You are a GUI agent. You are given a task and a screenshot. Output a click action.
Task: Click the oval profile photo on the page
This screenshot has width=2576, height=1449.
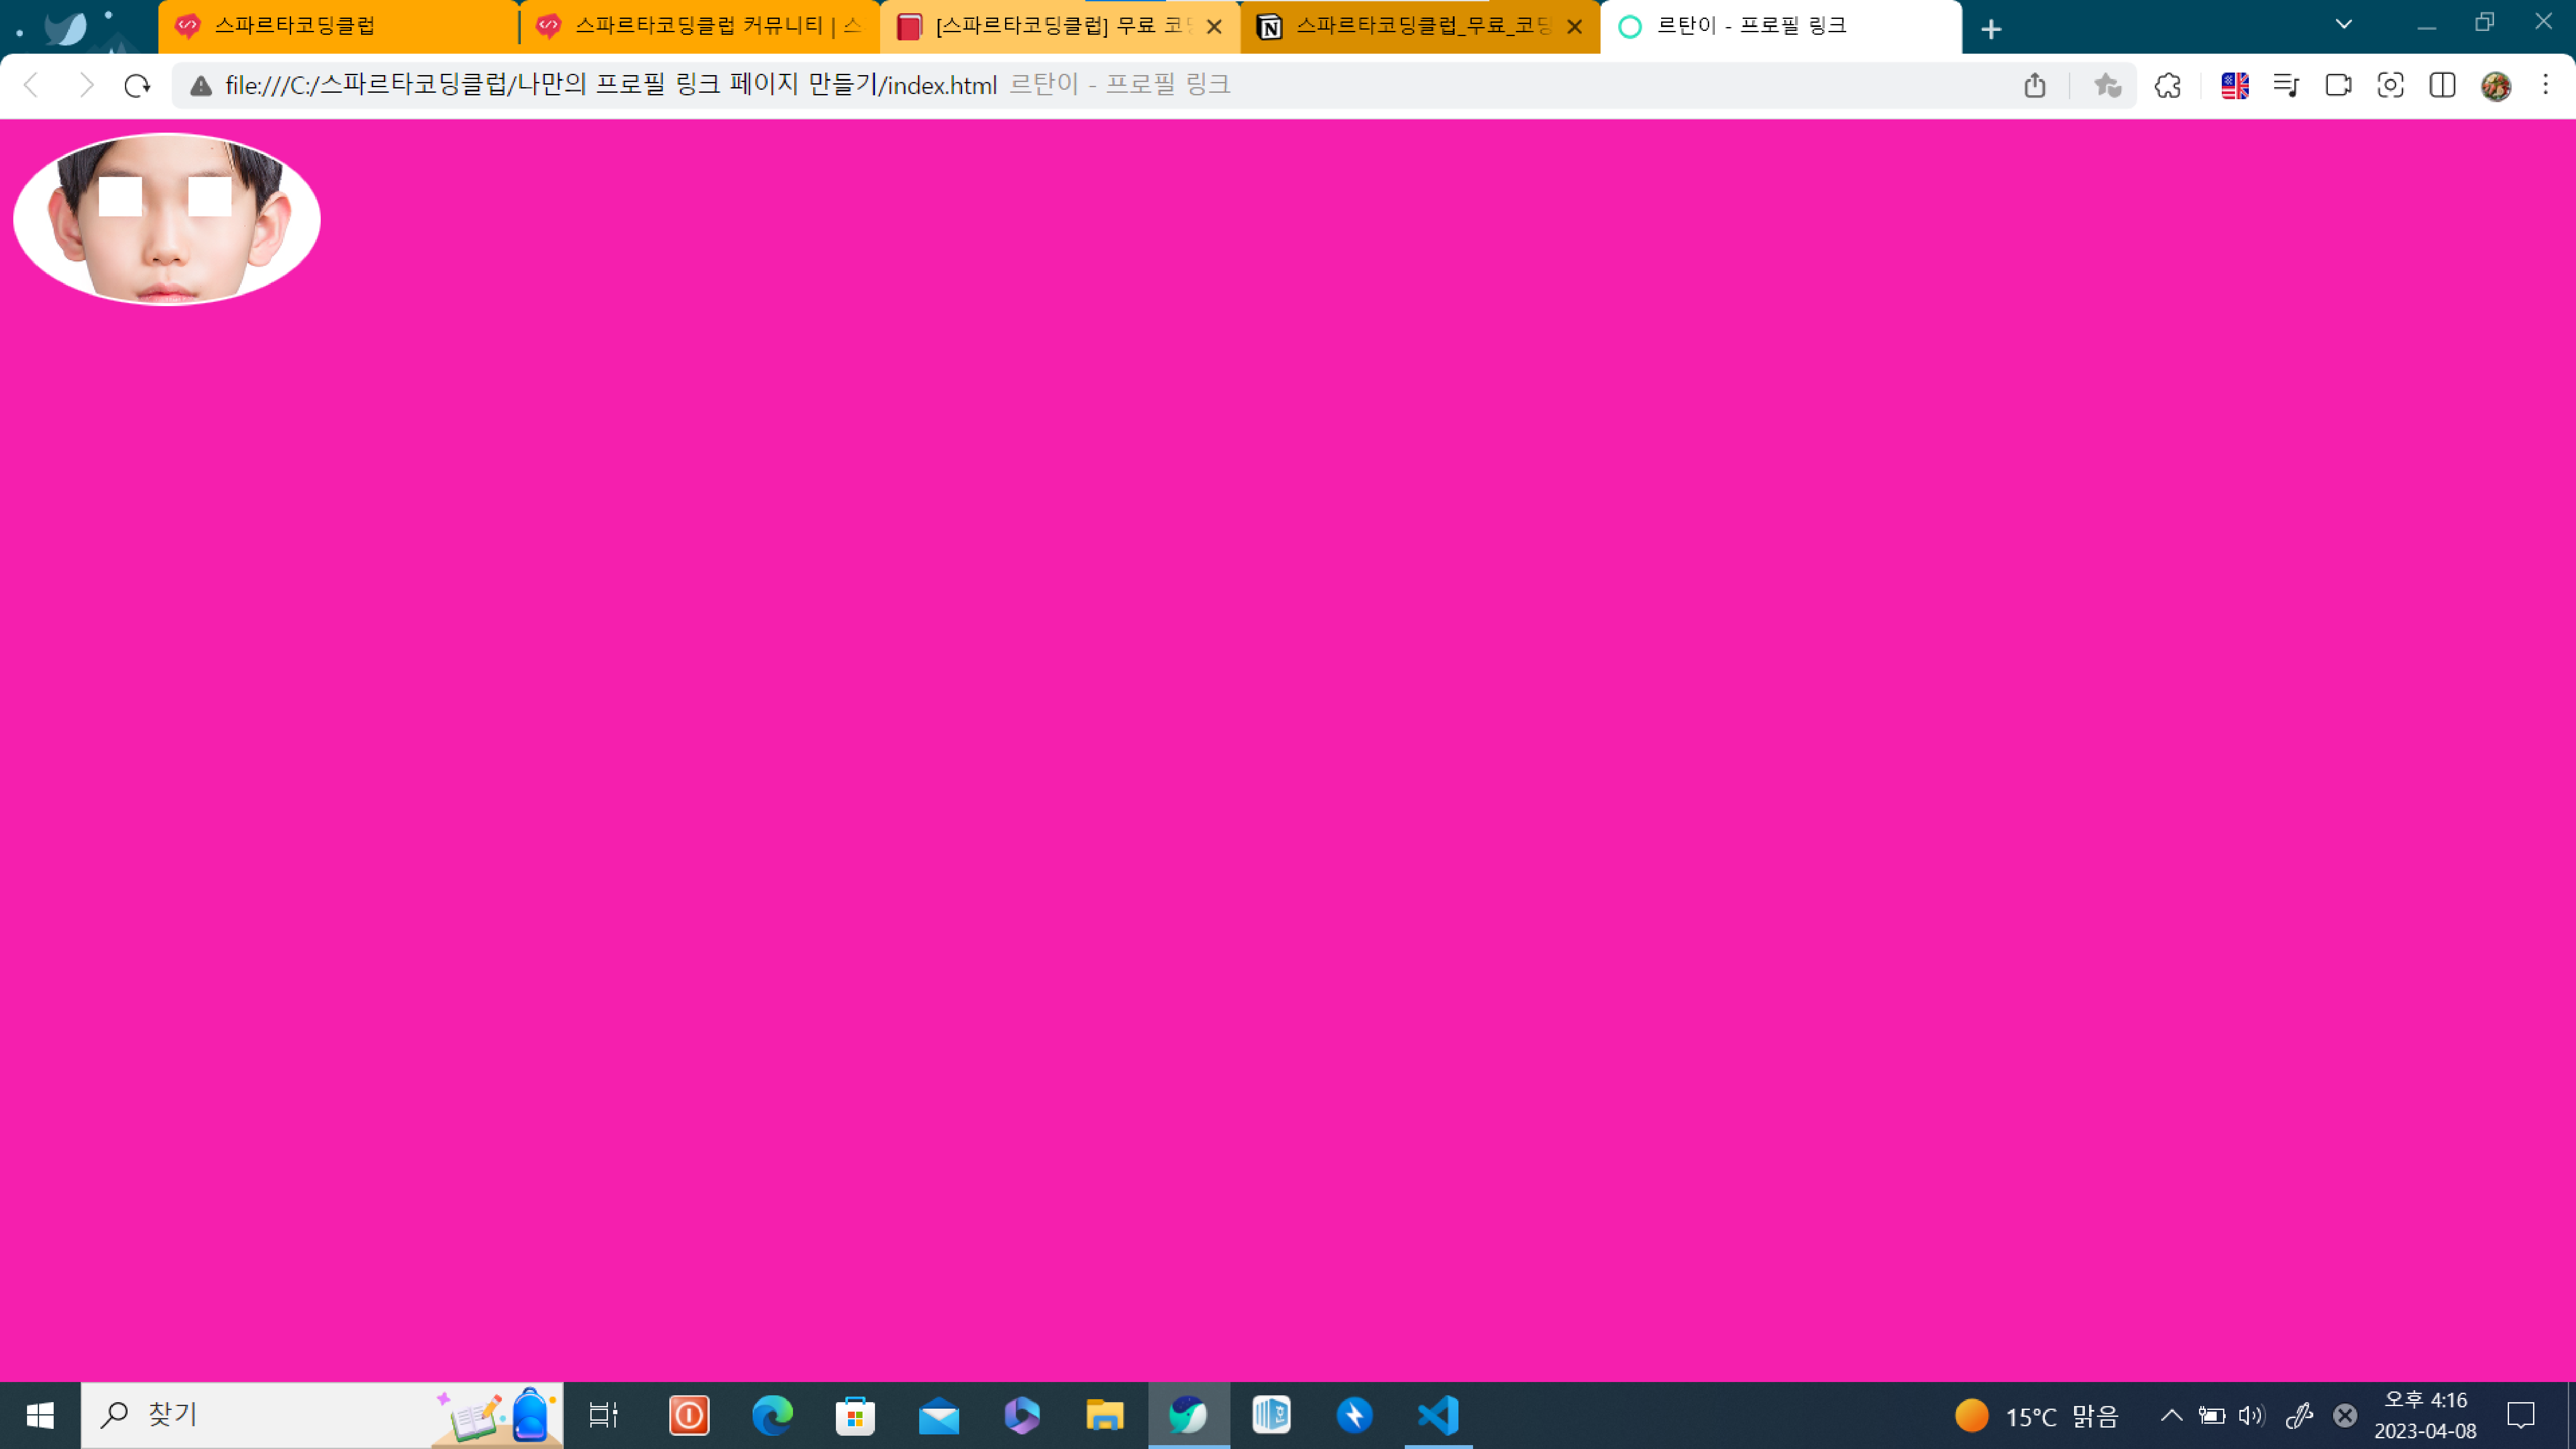(x=167, y=219)
